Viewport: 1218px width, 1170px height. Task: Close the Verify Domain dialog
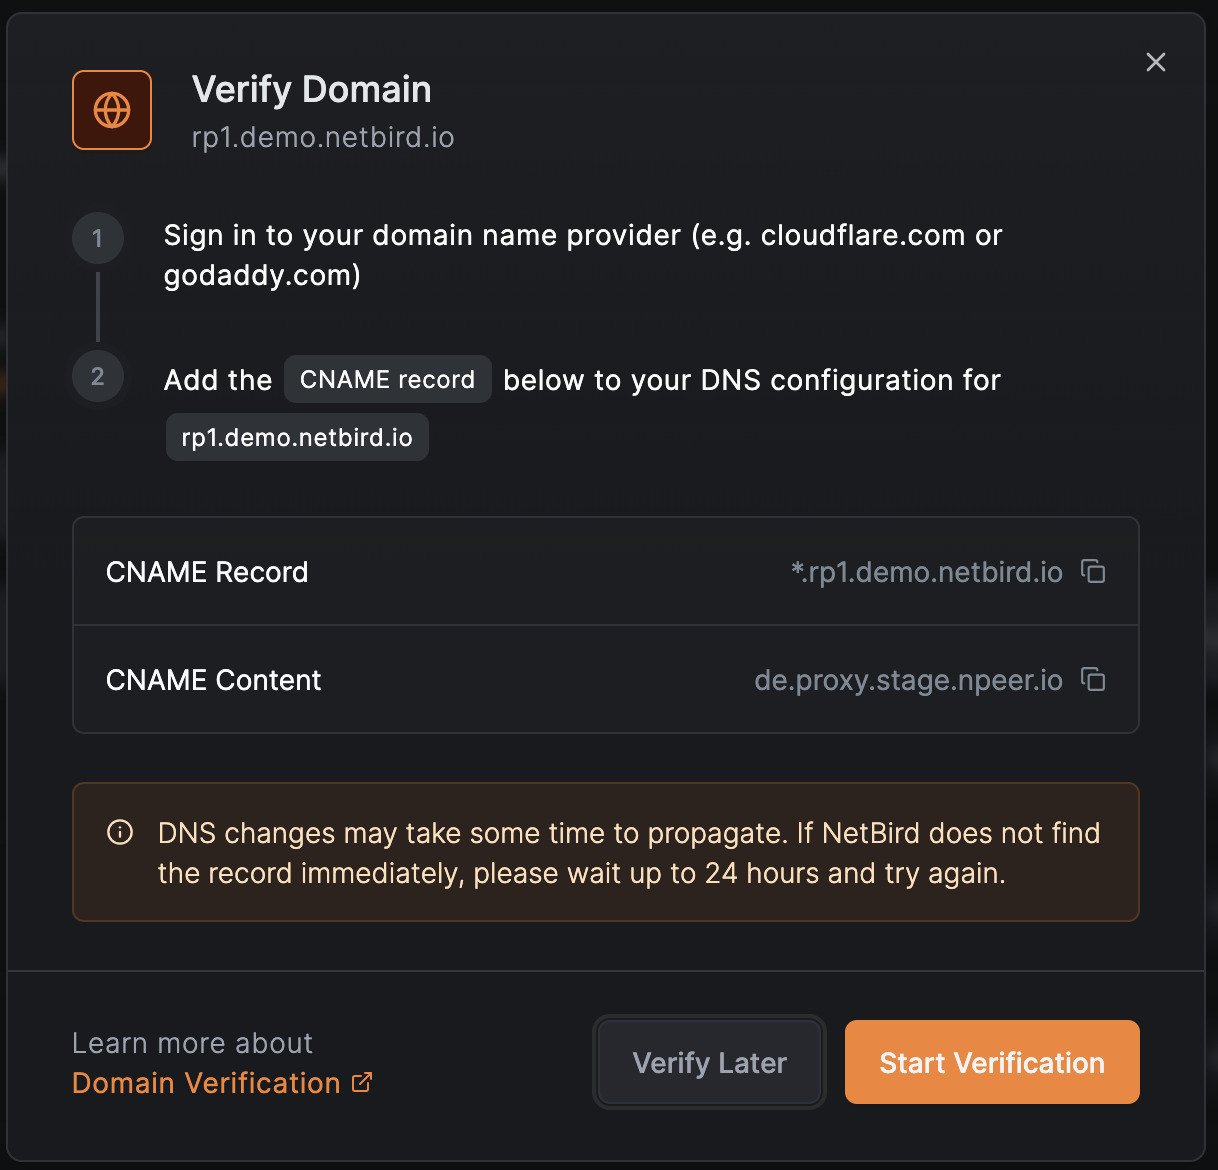(1156, 62)
